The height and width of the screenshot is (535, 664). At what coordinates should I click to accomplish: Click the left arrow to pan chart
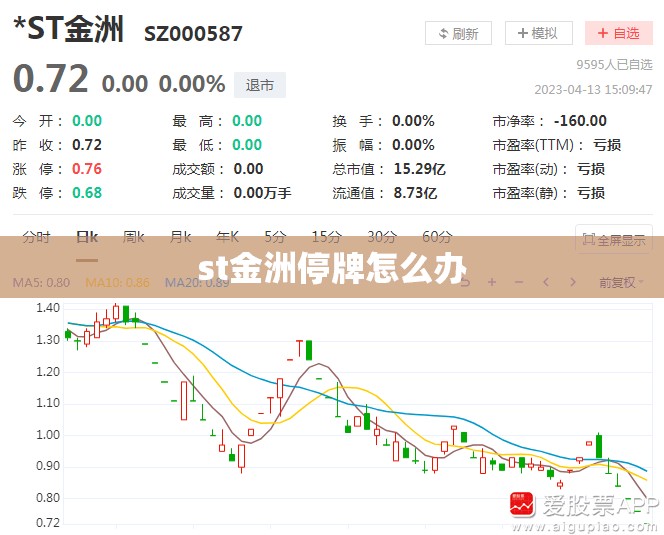[x=546, y=282]
